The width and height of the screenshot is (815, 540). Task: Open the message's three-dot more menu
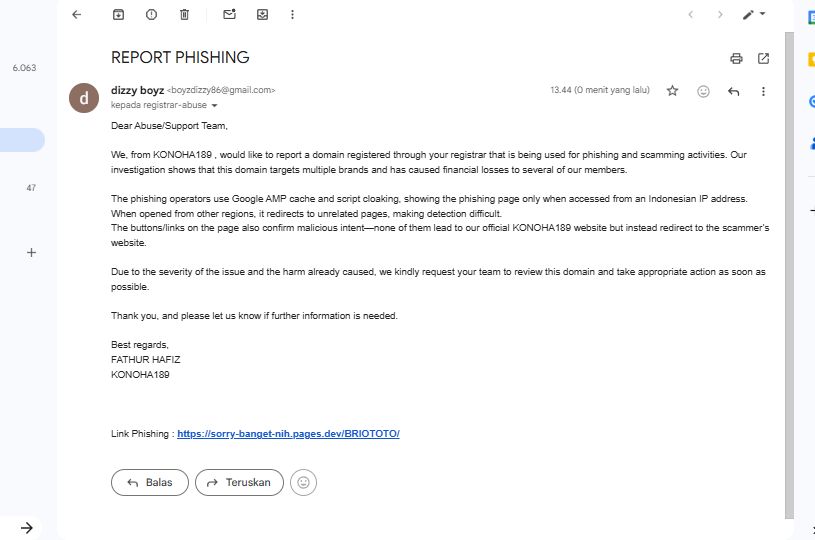[763, 91]
